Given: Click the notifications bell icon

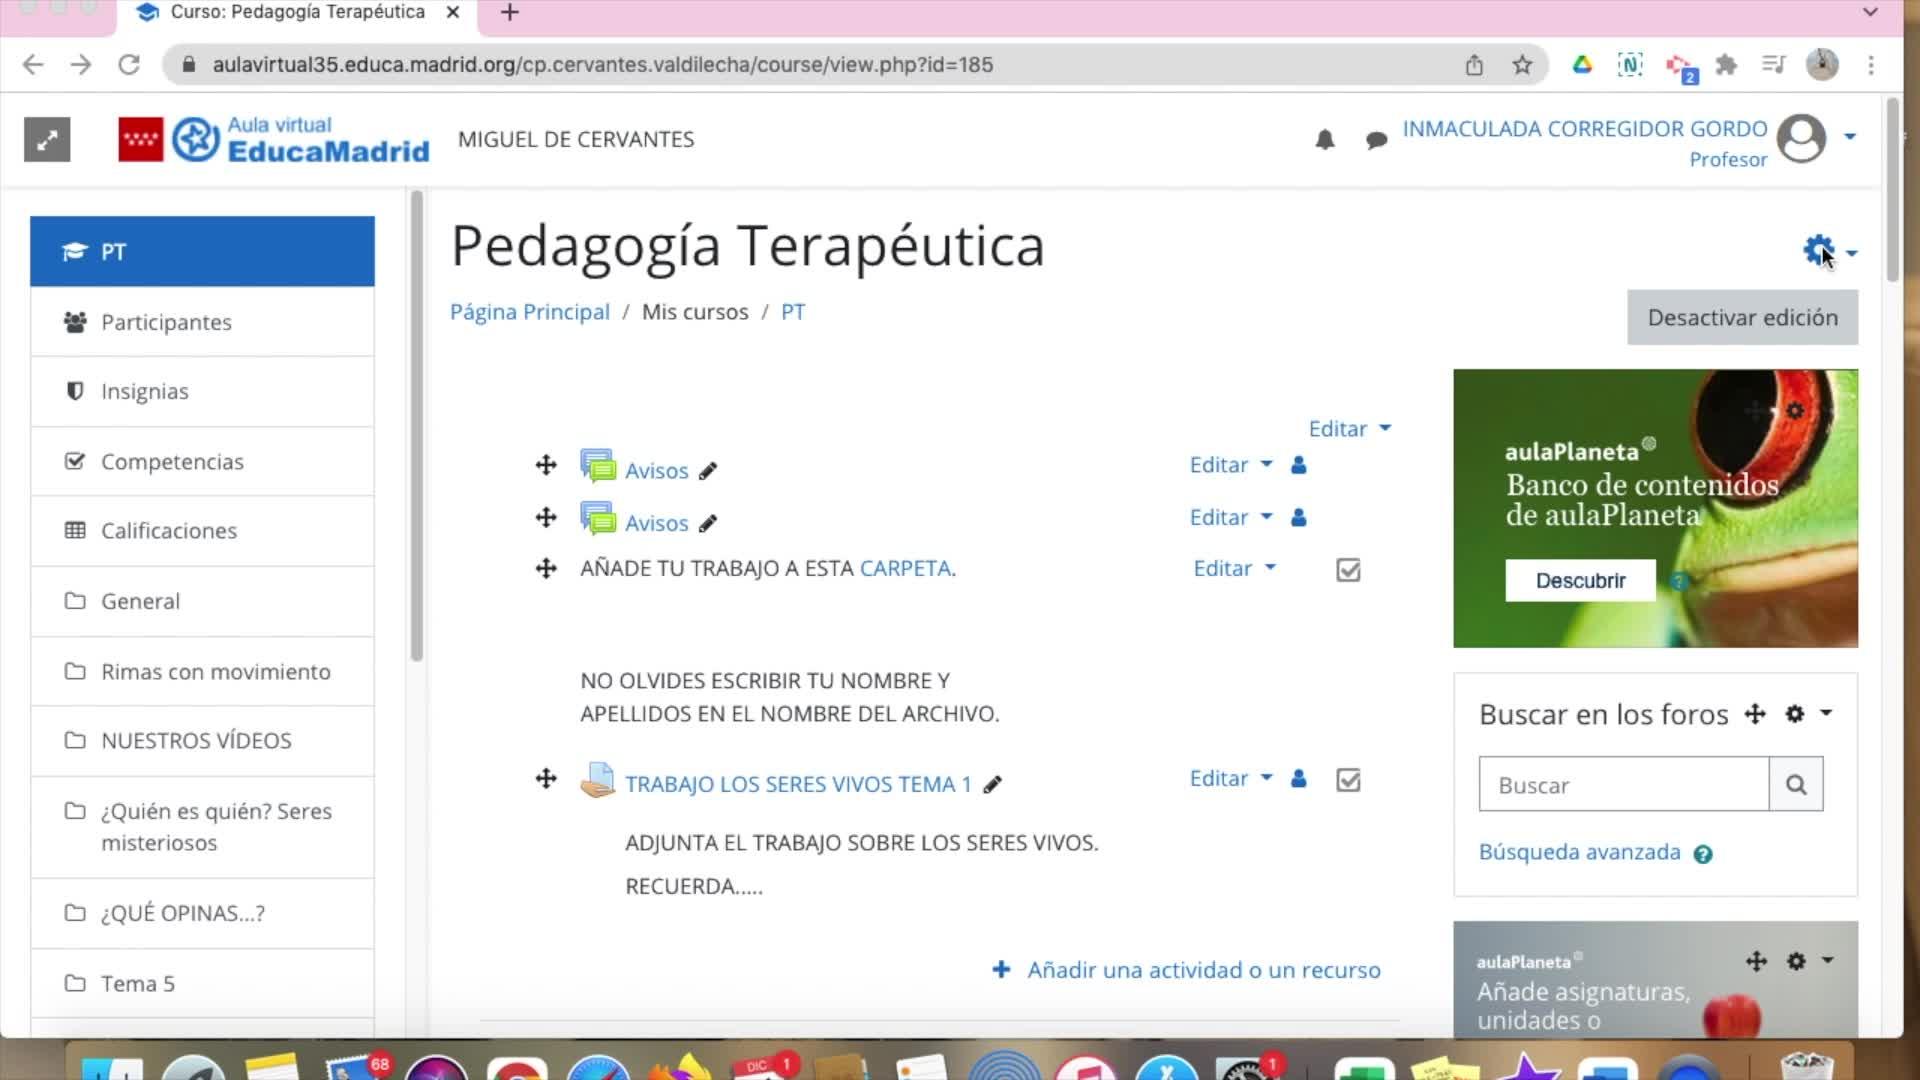Looking at the screenshot, I should point(1324,140).
